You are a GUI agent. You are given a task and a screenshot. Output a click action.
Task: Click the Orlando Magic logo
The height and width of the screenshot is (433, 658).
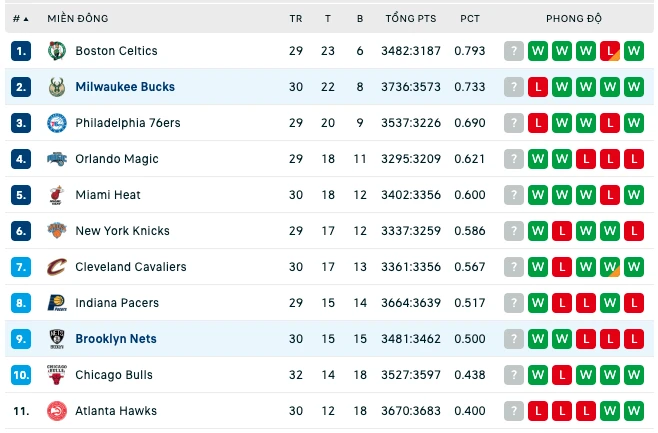[57, 159]
